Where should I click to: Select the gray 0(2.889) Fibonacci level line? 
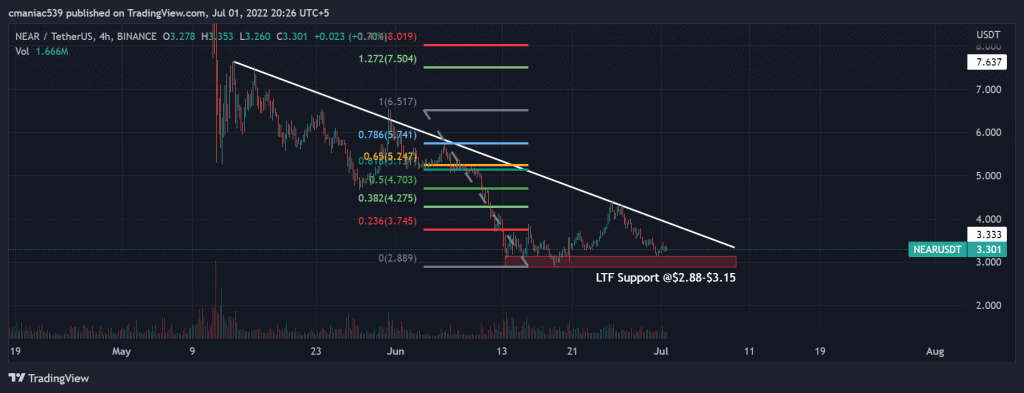475,266
